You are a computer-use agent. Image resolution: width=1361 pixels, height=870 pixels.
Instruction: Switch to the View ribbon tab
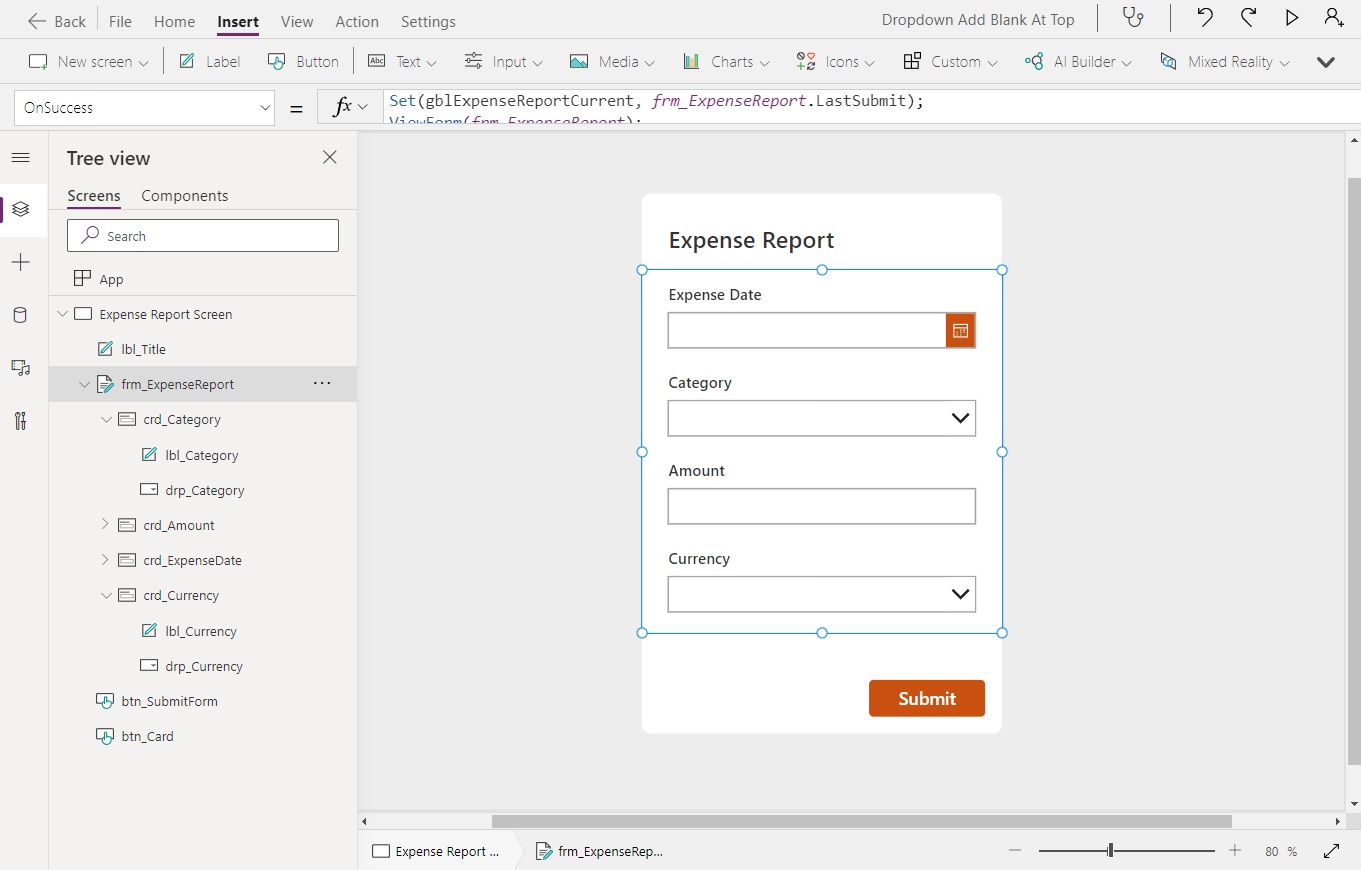click(296, 21)
